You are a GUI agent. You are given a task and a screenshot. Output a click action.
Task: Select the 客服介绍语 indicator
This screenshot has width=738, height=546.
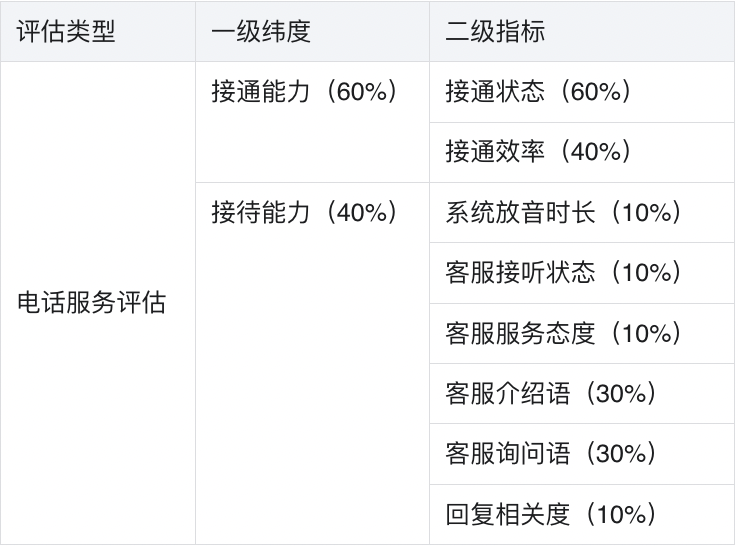coord(508,394)
